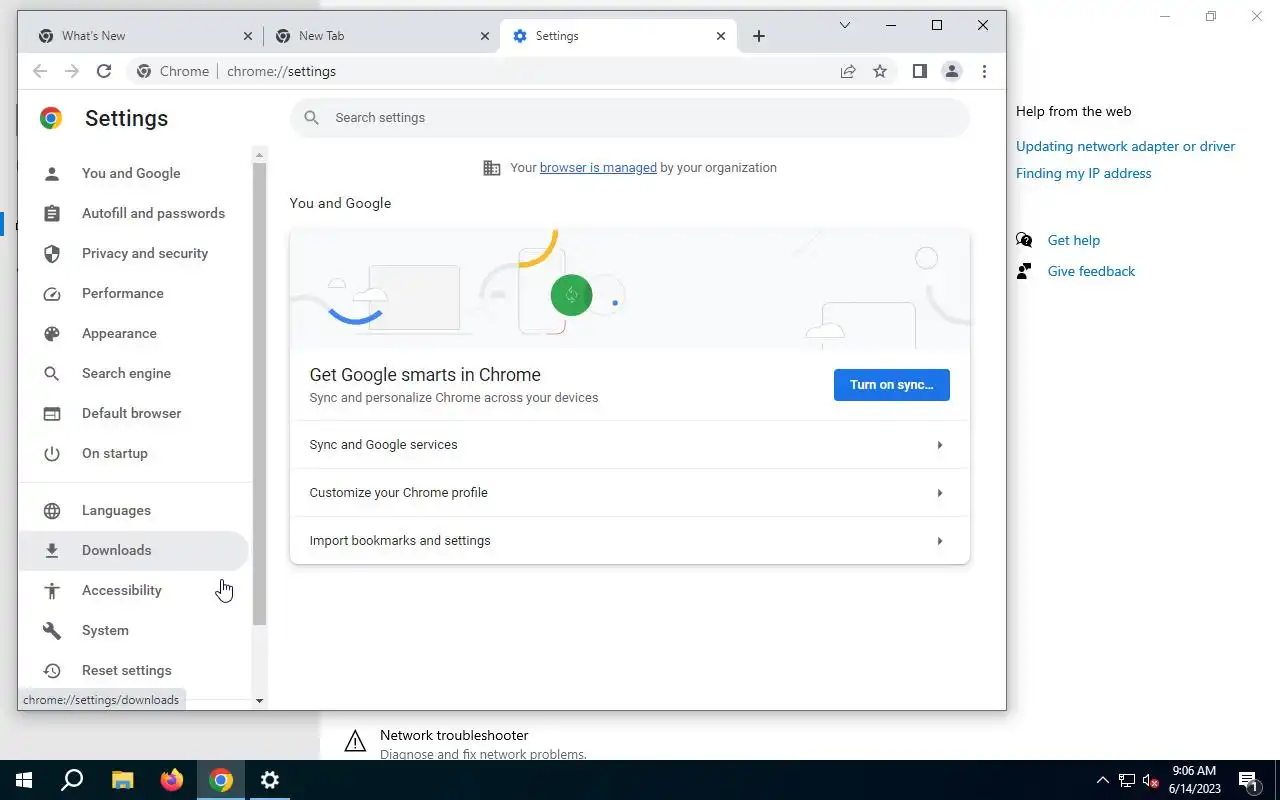Click the Accessibility figure icon
Viewport: 1280px width, 800px height.
point(52,590)
